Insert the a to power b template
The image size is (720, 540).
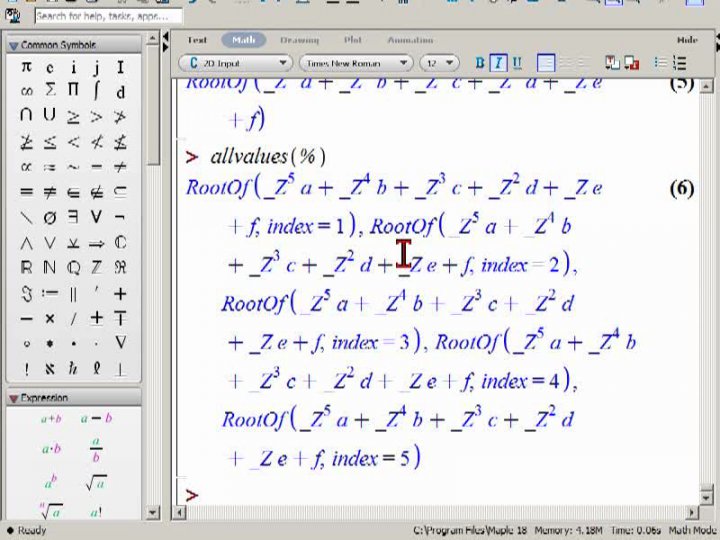tap(51, 482)
